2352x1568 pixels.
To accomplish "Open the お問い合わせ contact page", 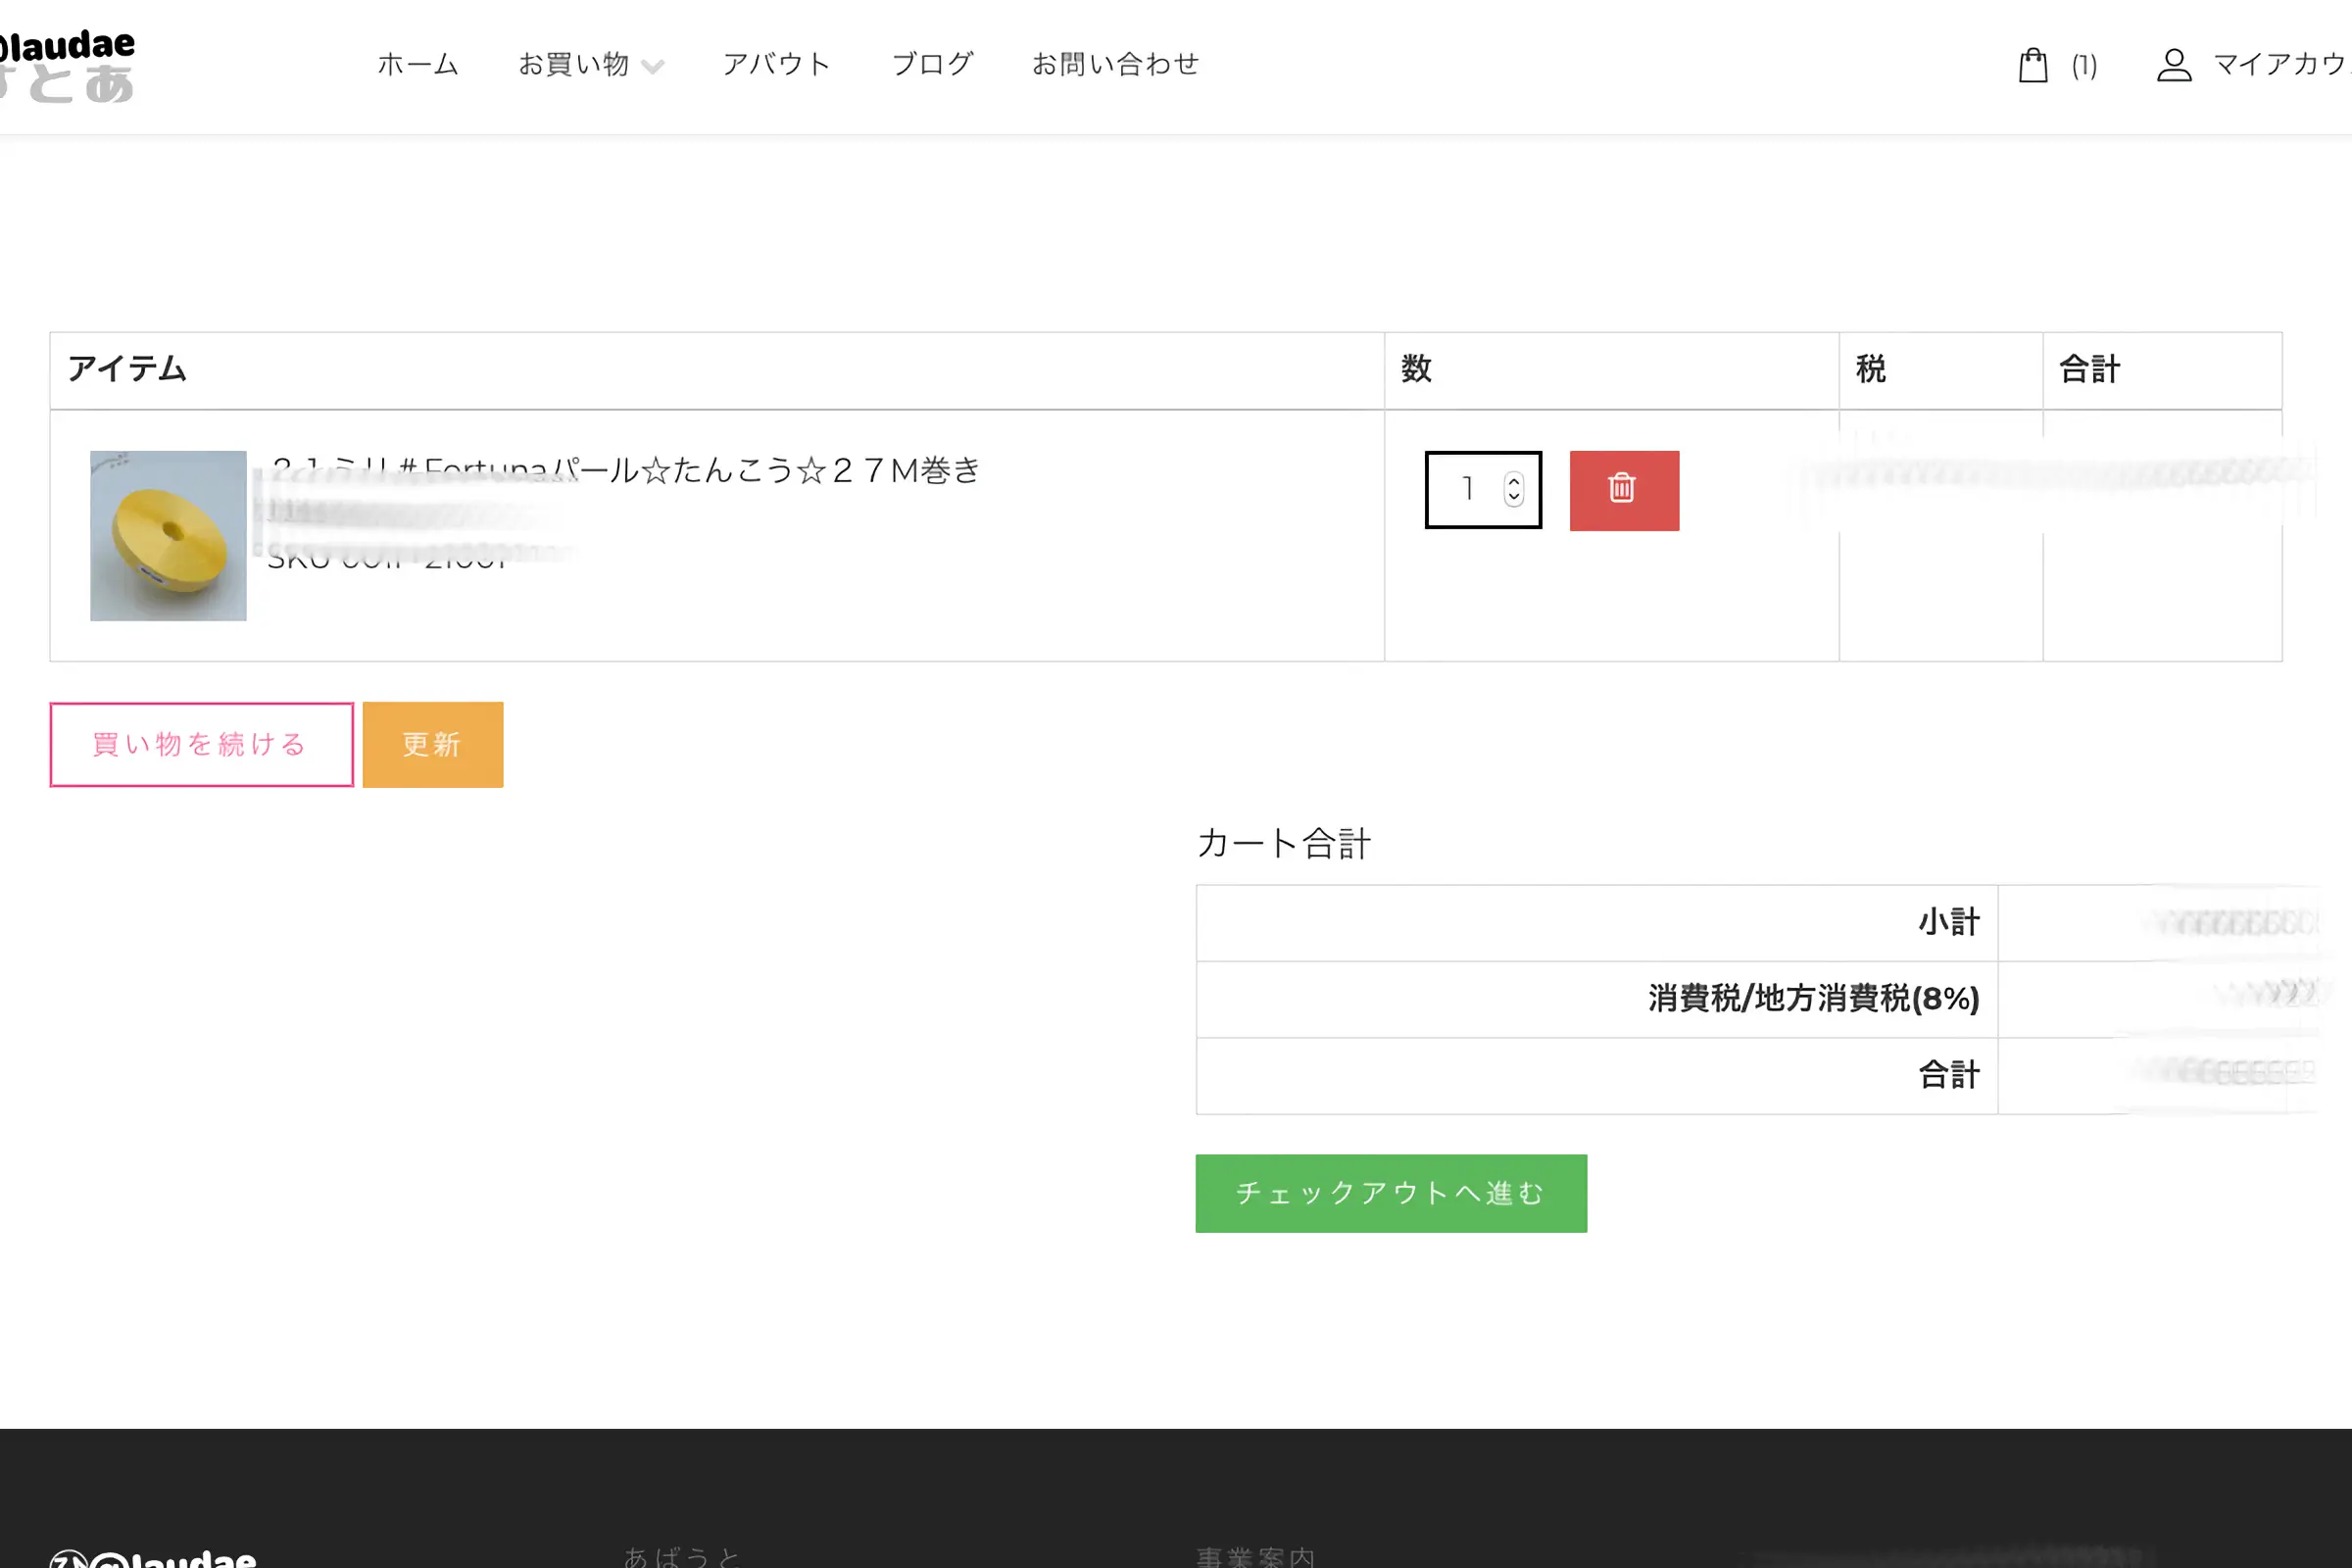I will (1115, 65).
